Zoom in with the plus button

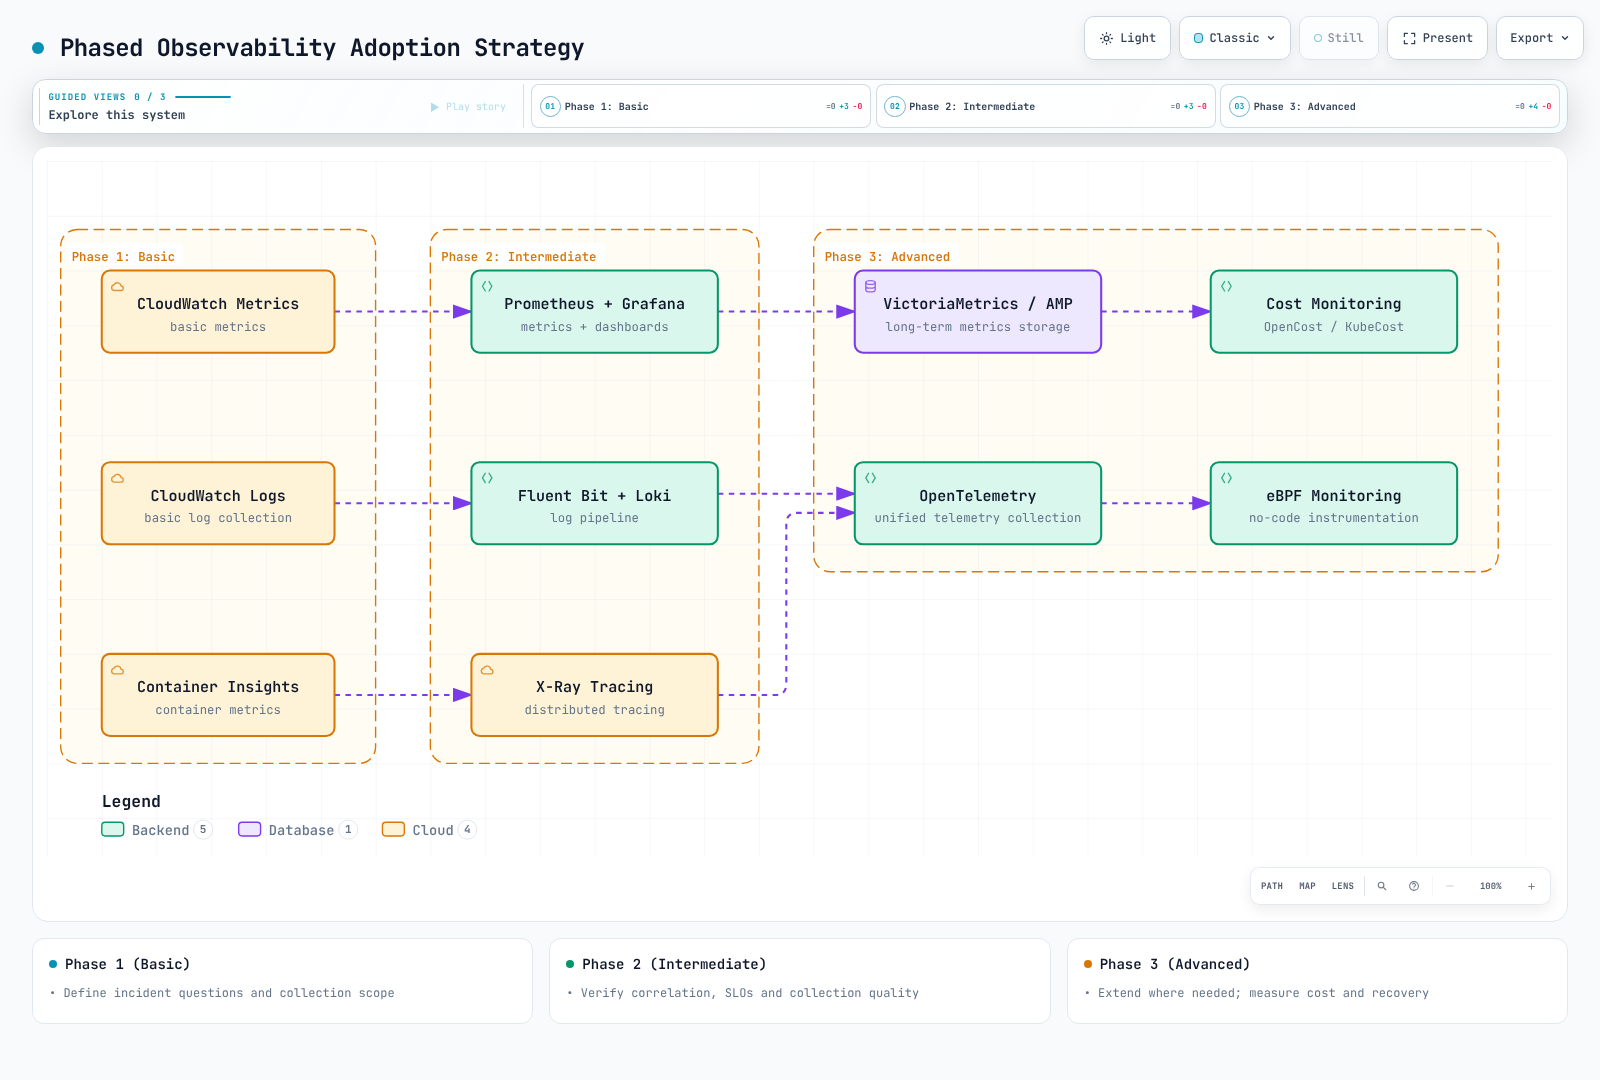(1531, 886)
